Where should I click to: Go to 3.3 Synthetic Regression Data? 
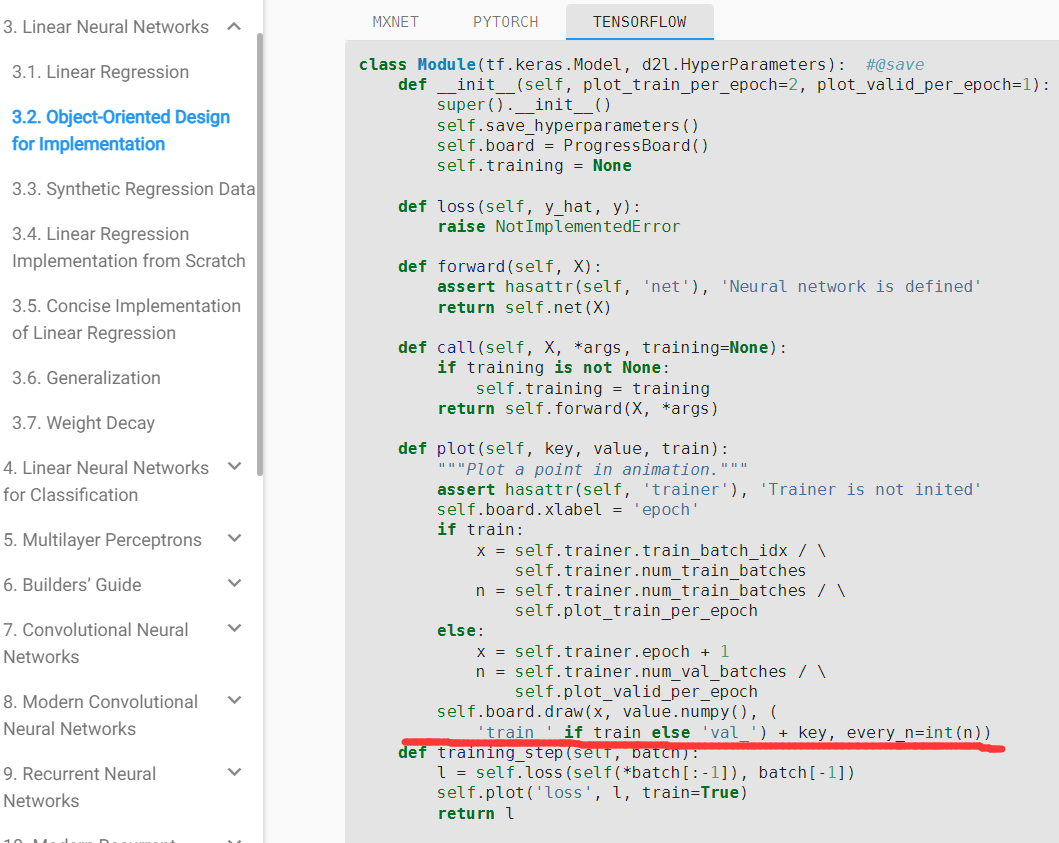134,189
